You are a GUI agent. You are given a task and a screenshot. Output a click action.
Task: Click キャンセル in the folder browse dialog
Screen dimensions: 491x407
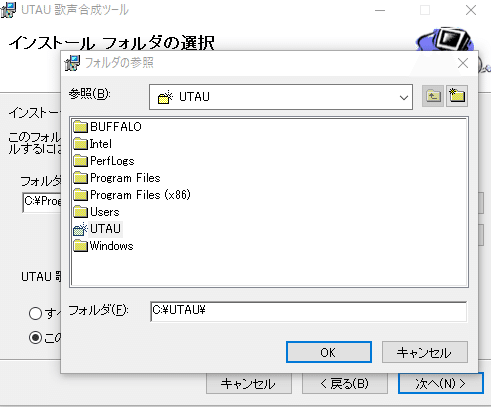425,352
